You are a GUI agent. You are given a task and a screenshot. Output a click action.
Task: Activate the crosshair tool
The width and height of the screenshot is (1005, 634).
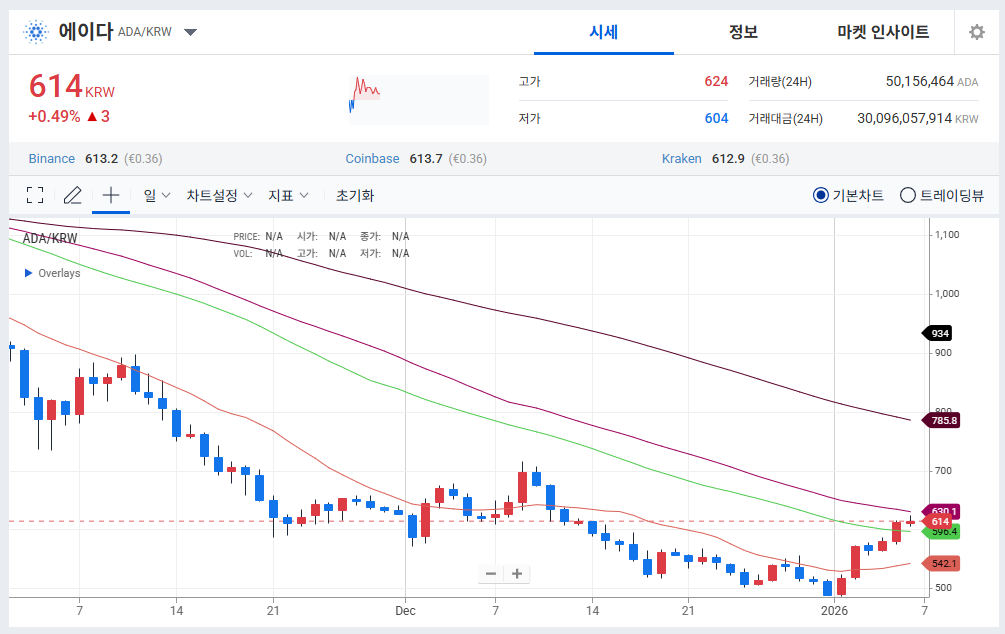(x=110, y=194)
